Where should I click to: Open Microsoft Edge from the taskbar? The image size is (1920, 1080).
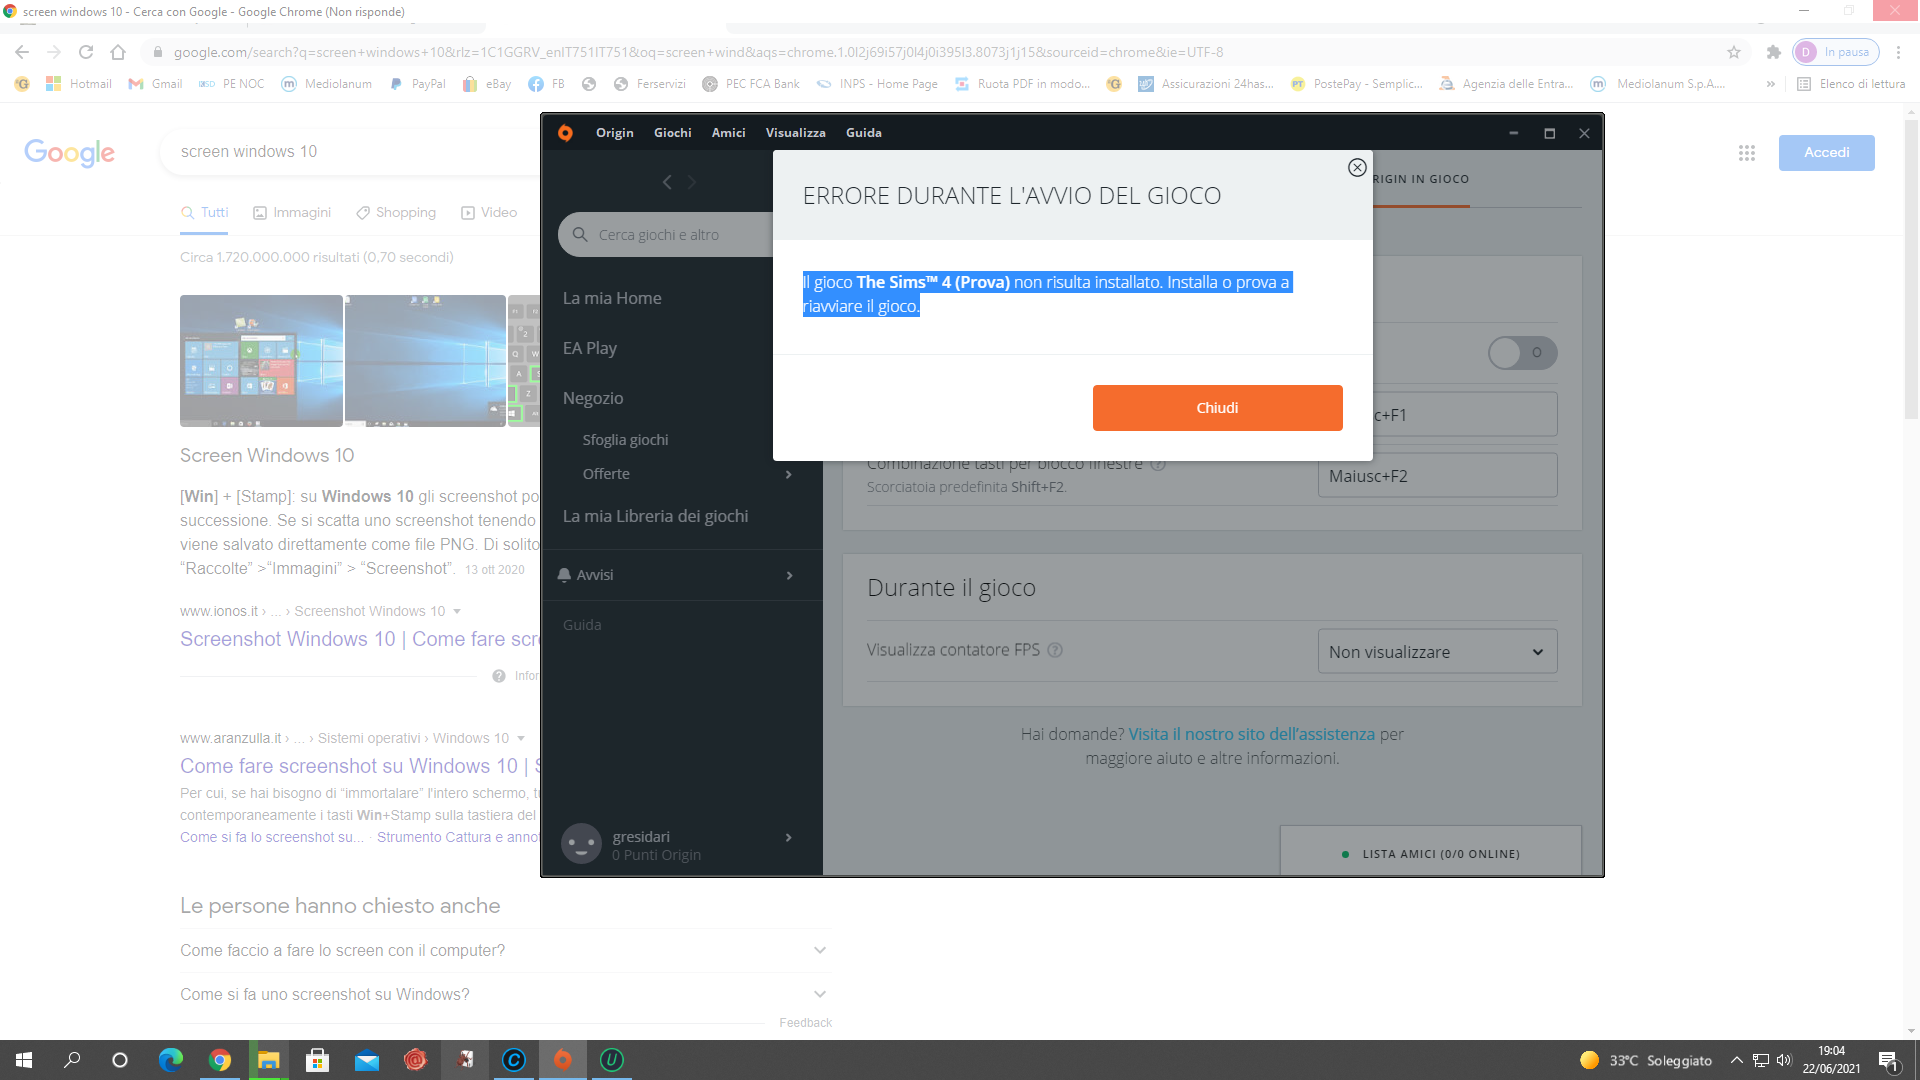(171, 1060)
